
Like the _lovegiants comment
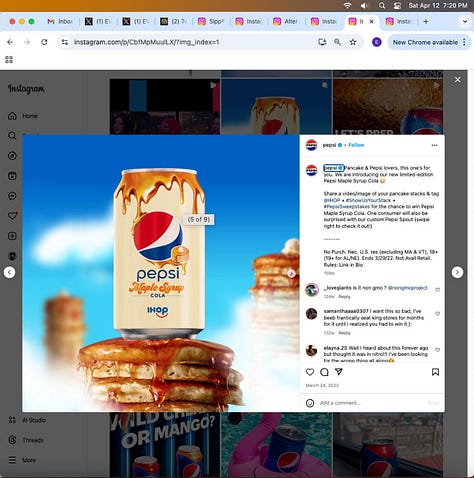click(x=438, y=290)
